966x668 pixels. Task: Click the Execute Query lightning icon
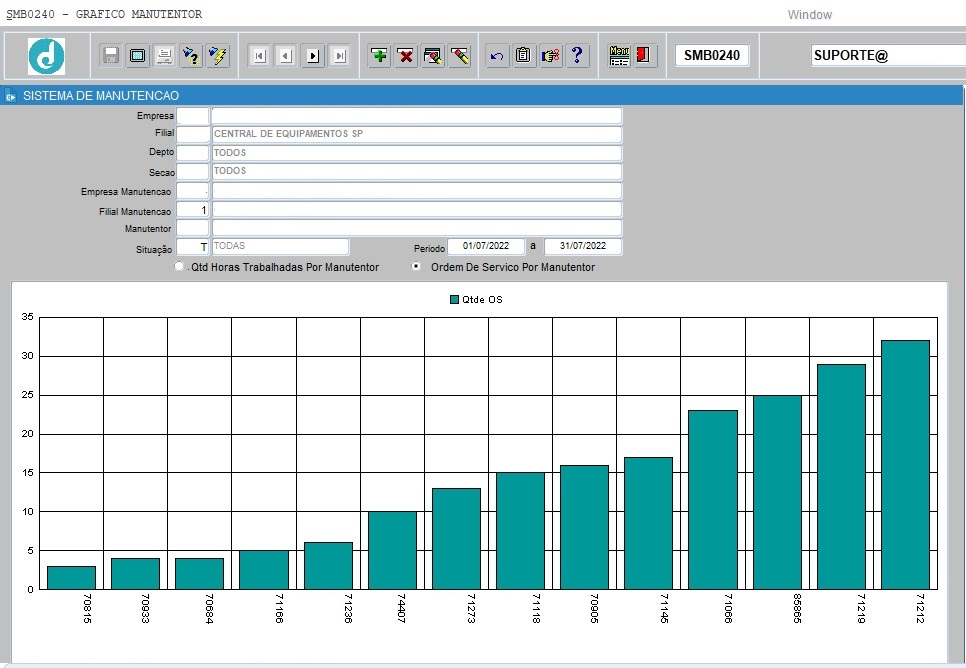point(217,55)
